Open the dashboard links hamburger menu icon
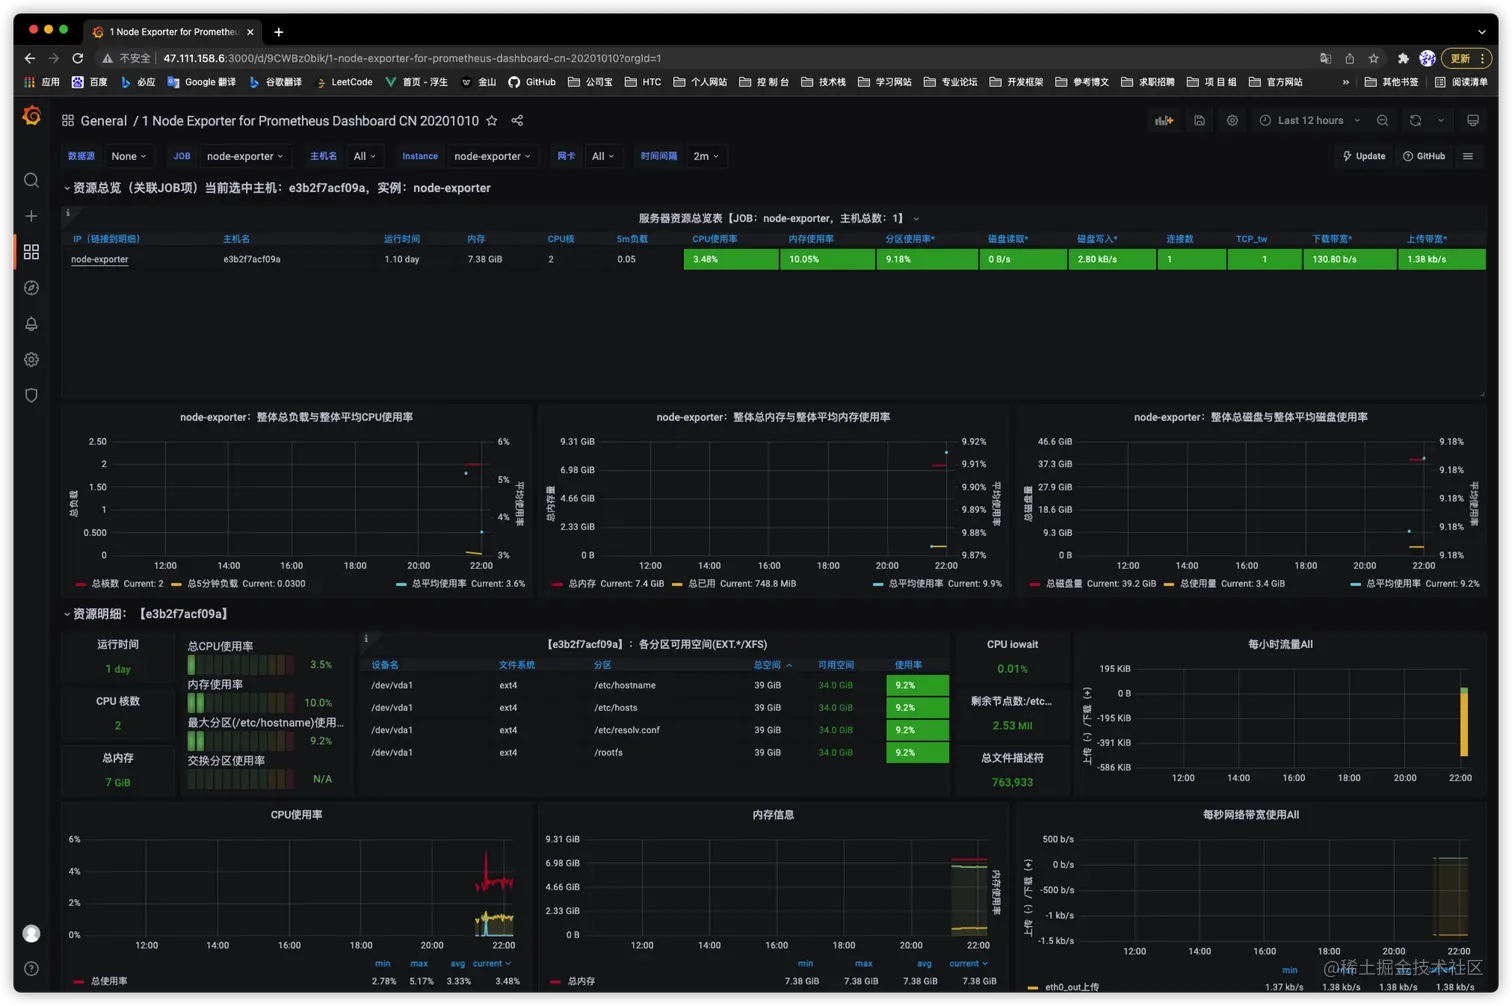This screenshot has width=1512, height=1006. (1468, 156)
